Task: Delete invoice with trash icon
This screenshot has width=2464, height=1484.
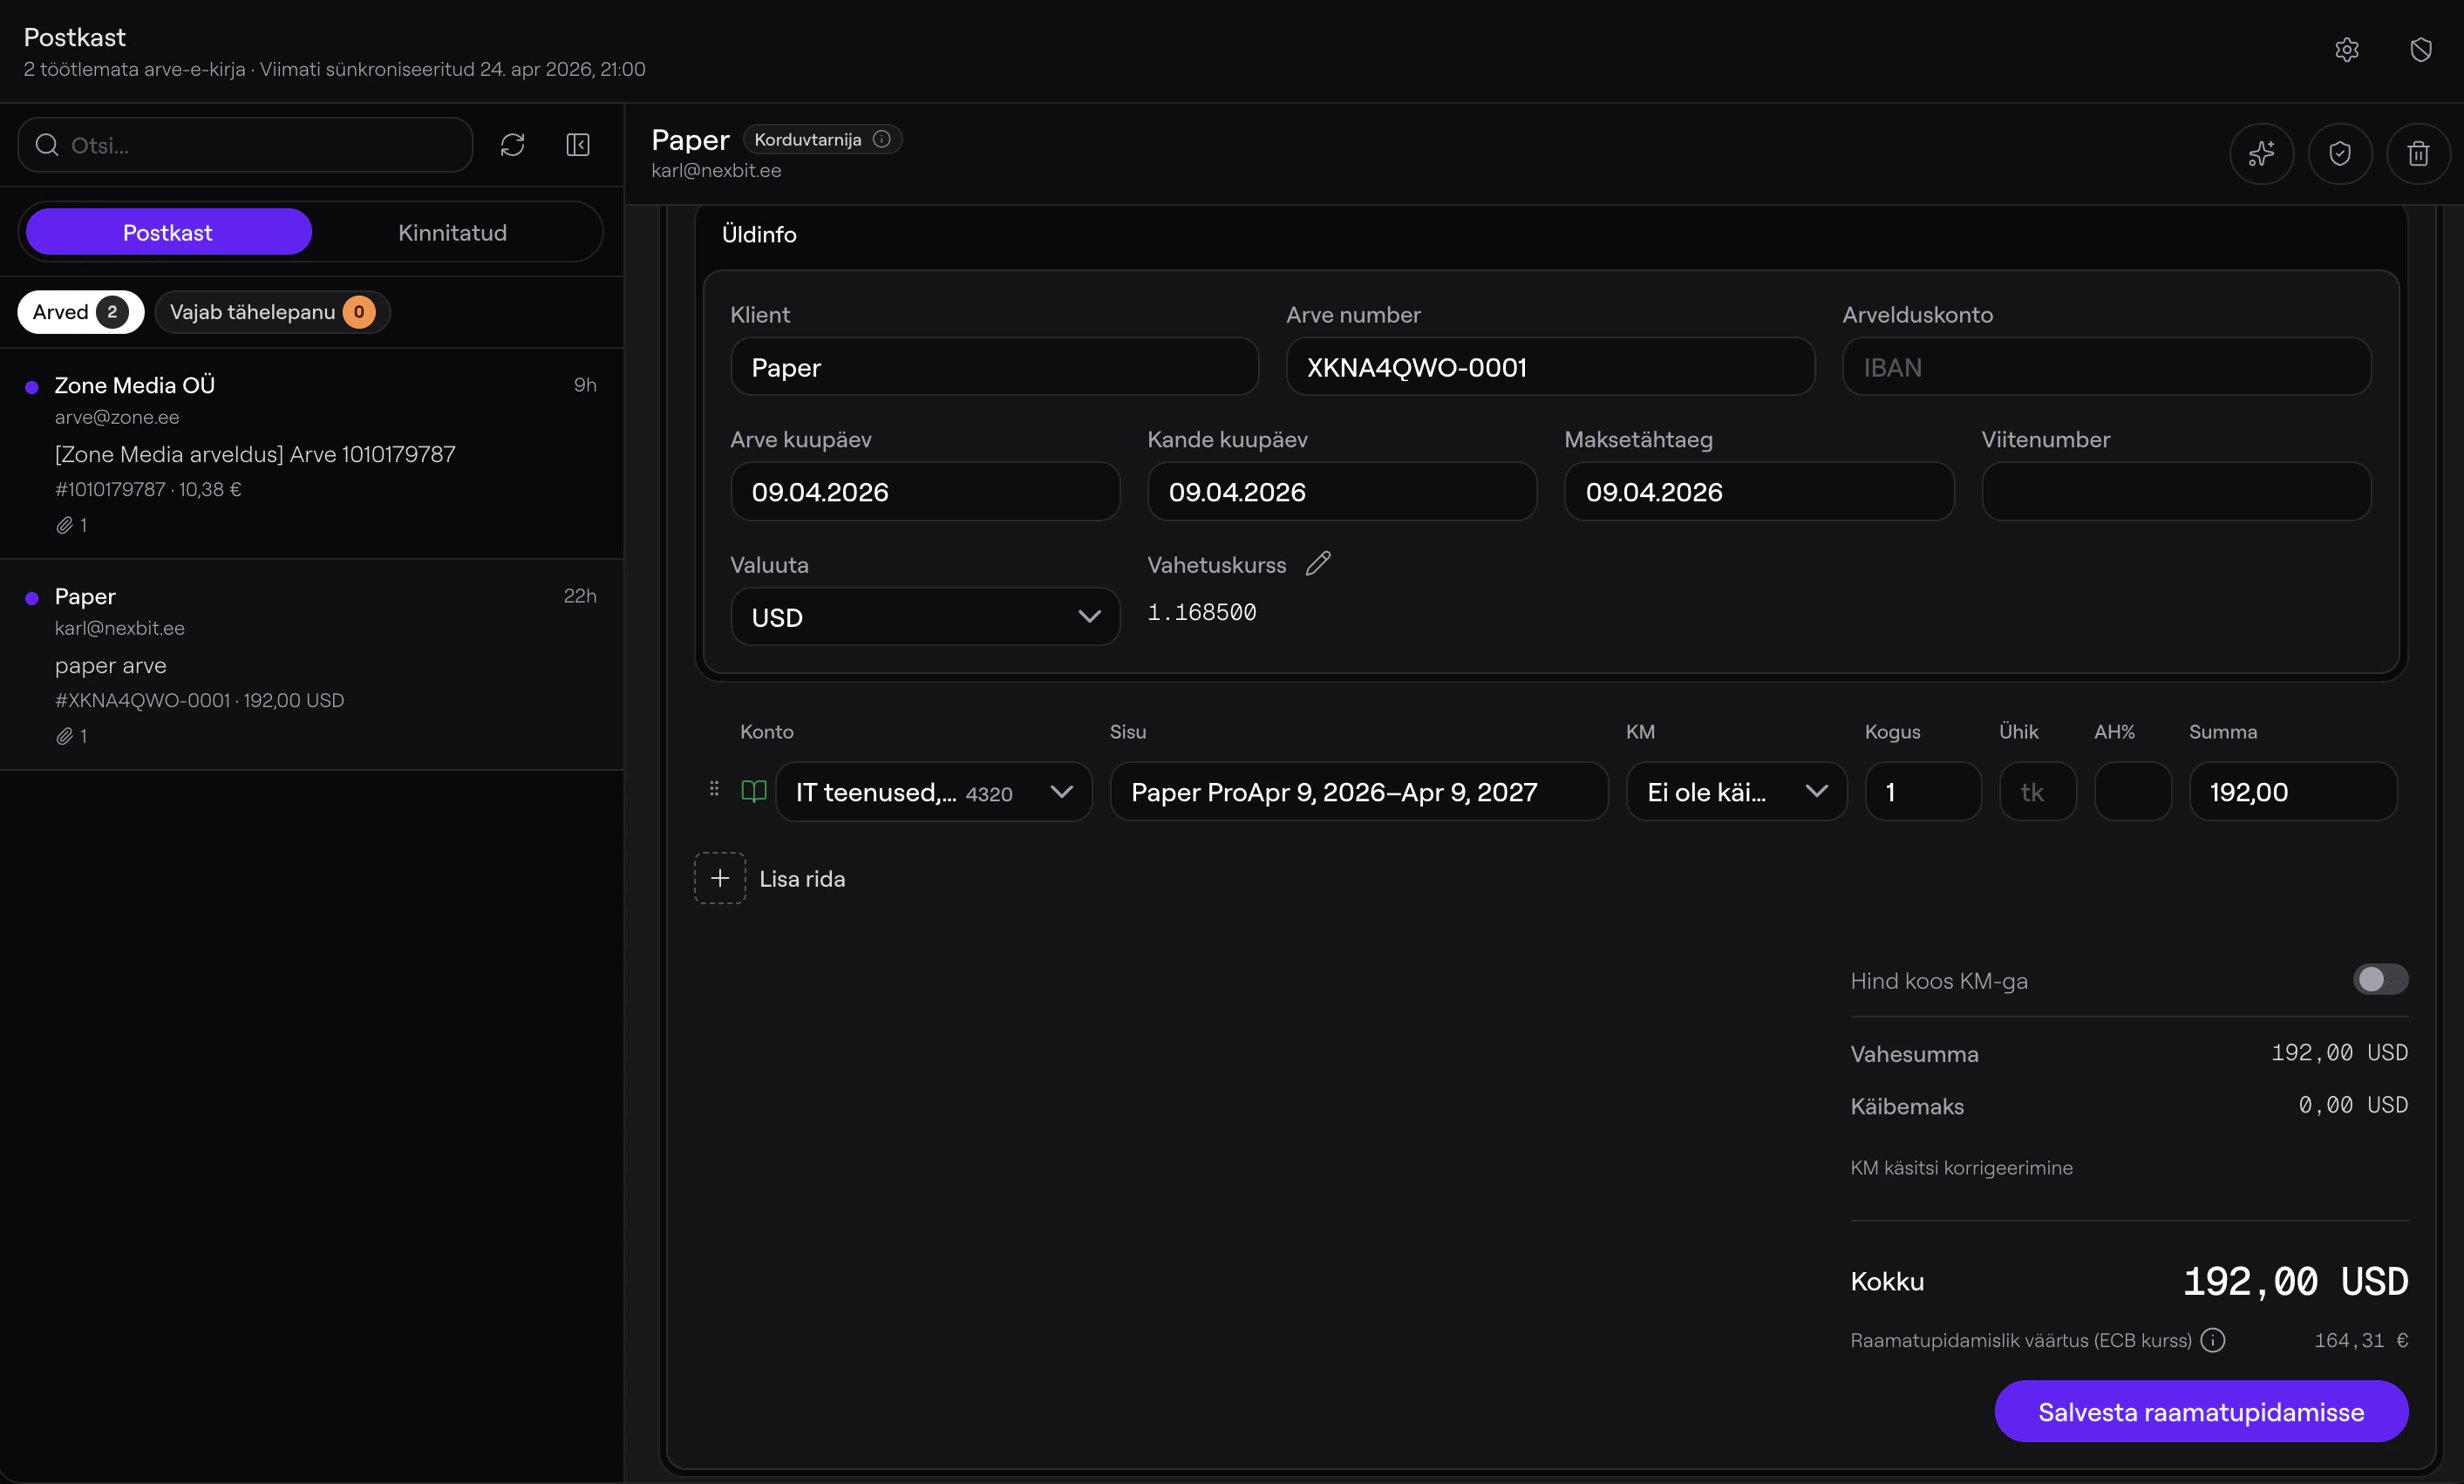Action: coord(2417,154)
